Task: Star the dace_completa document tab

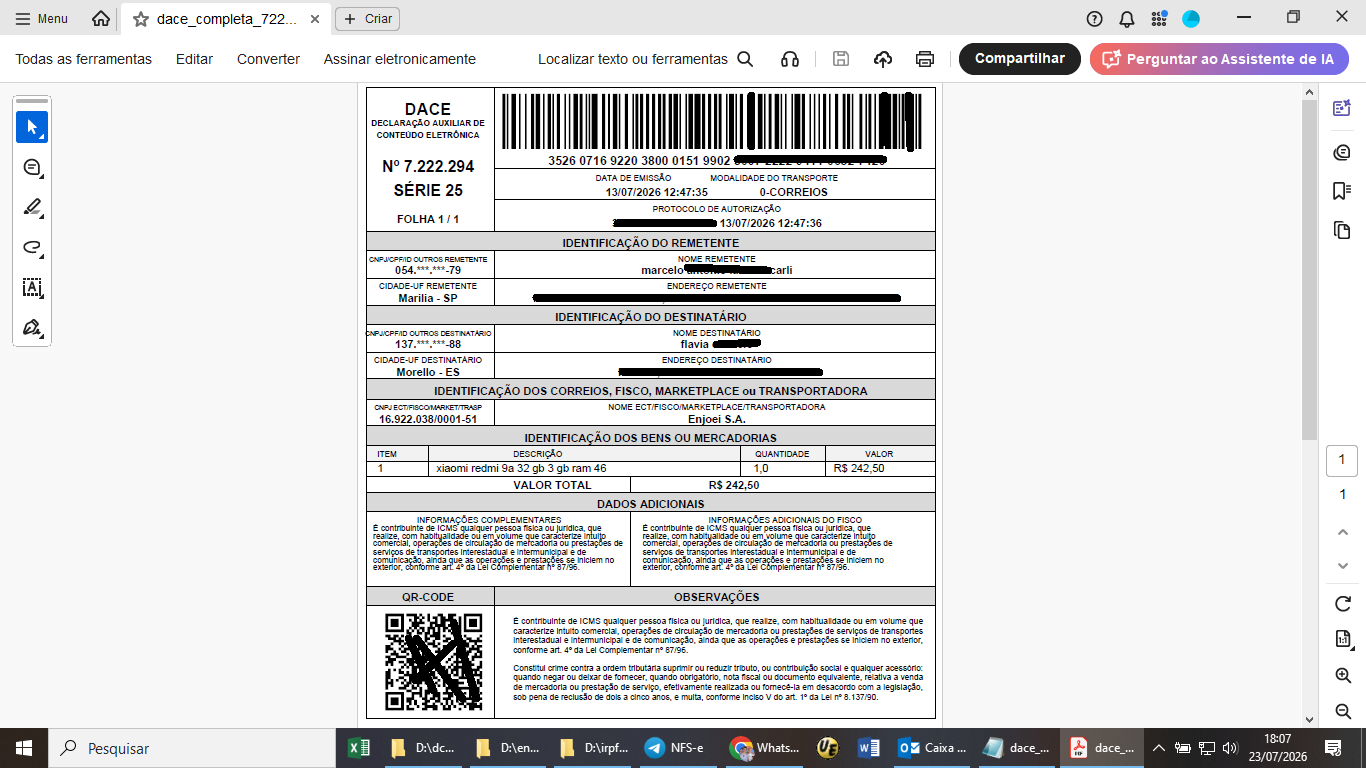Action: point(141,19)
